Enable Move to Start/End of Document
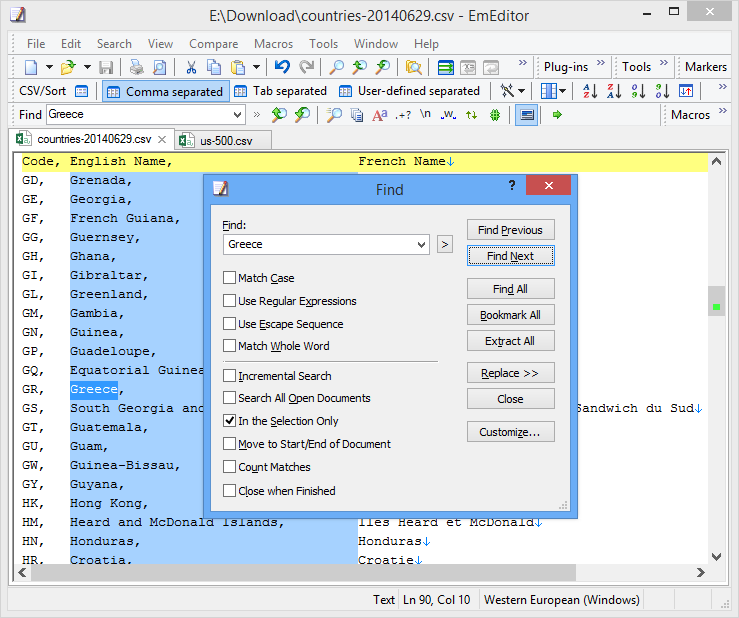739x618 pixels. (x=230, y=444)
